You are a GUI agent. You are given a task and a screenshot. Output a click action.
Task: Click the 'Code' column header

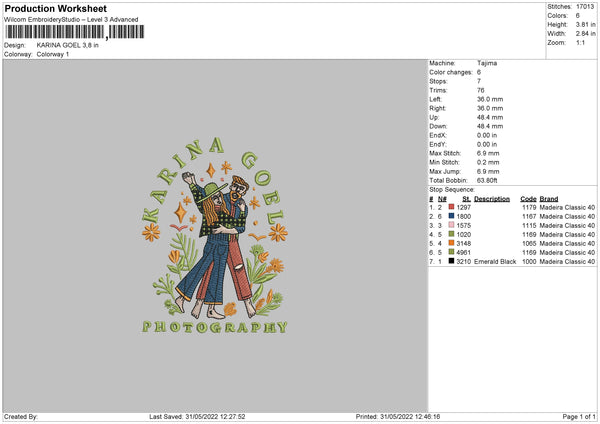tap(528, 199)
